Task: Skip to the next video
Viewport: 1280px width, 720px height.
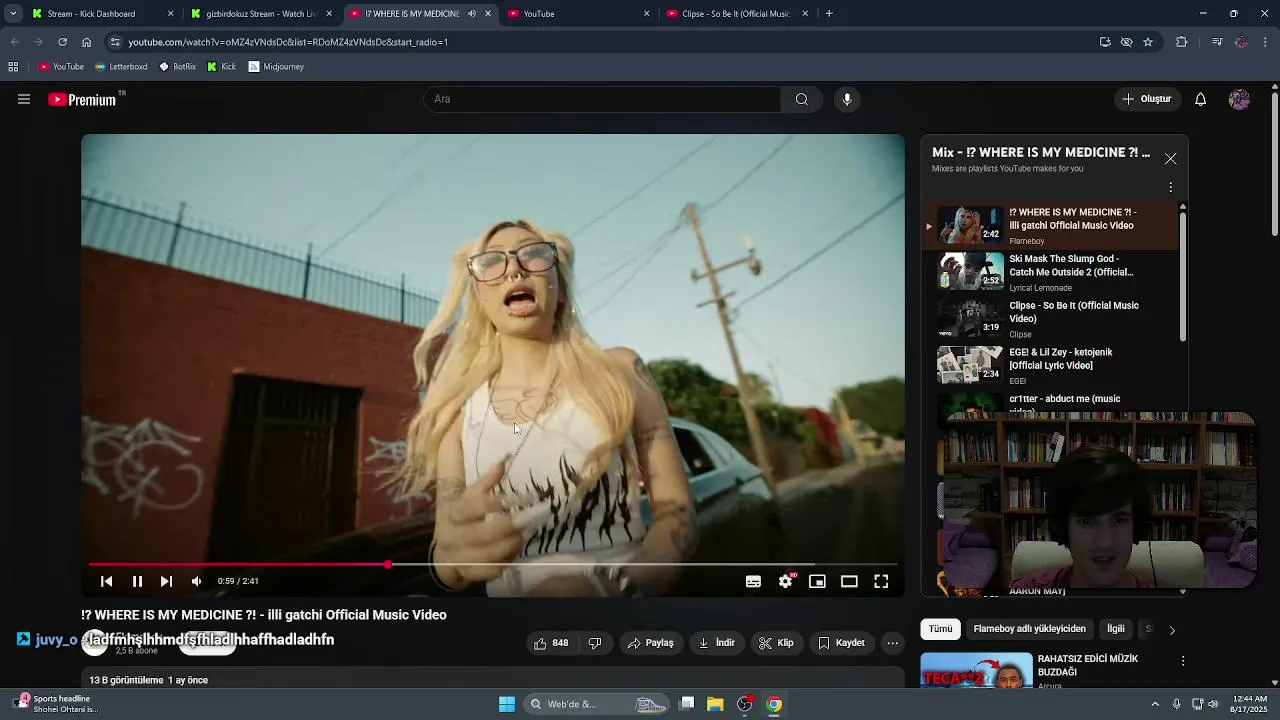Action: (x=166, y=581)
